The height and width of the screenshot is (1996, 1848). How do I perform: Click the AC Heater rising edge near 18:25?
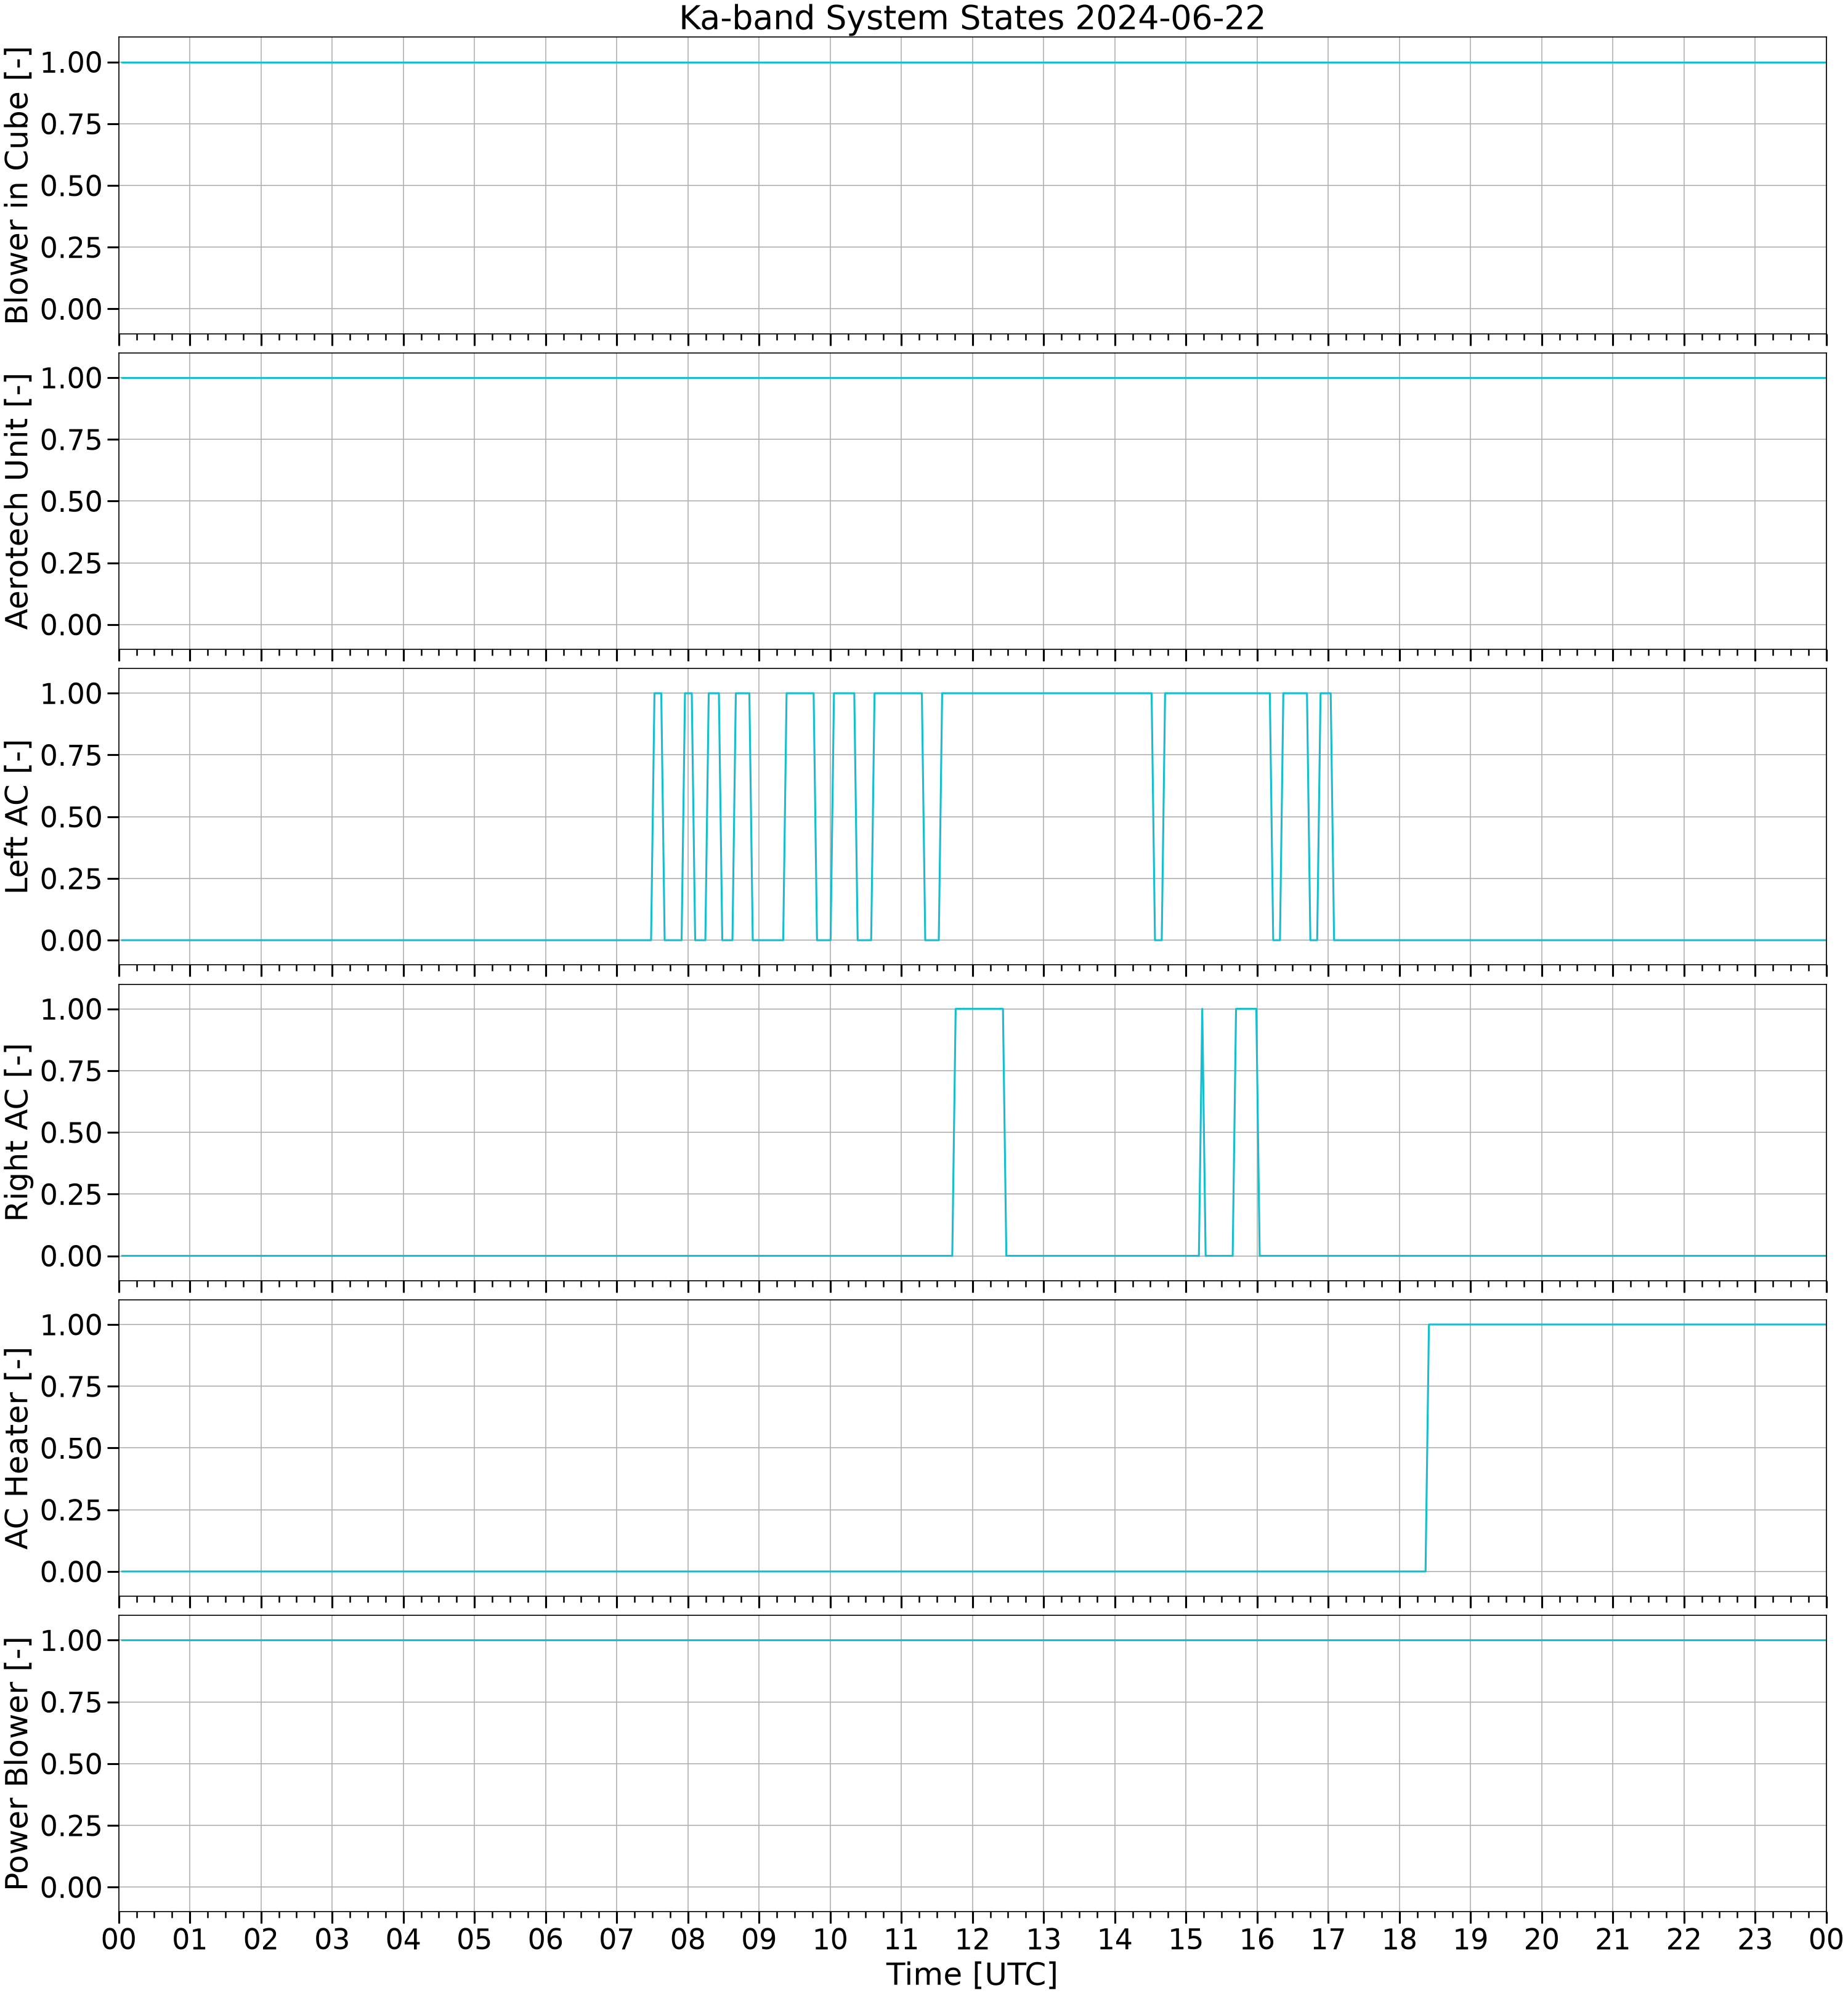[x=1427, y=1448]
